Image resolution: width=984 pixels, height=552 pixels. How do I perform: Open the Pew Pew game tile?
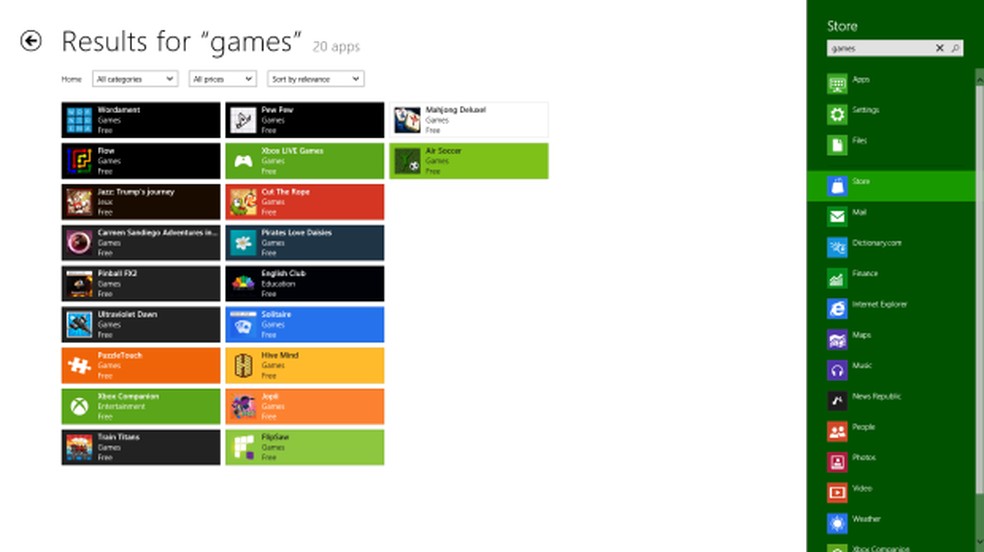305,120
